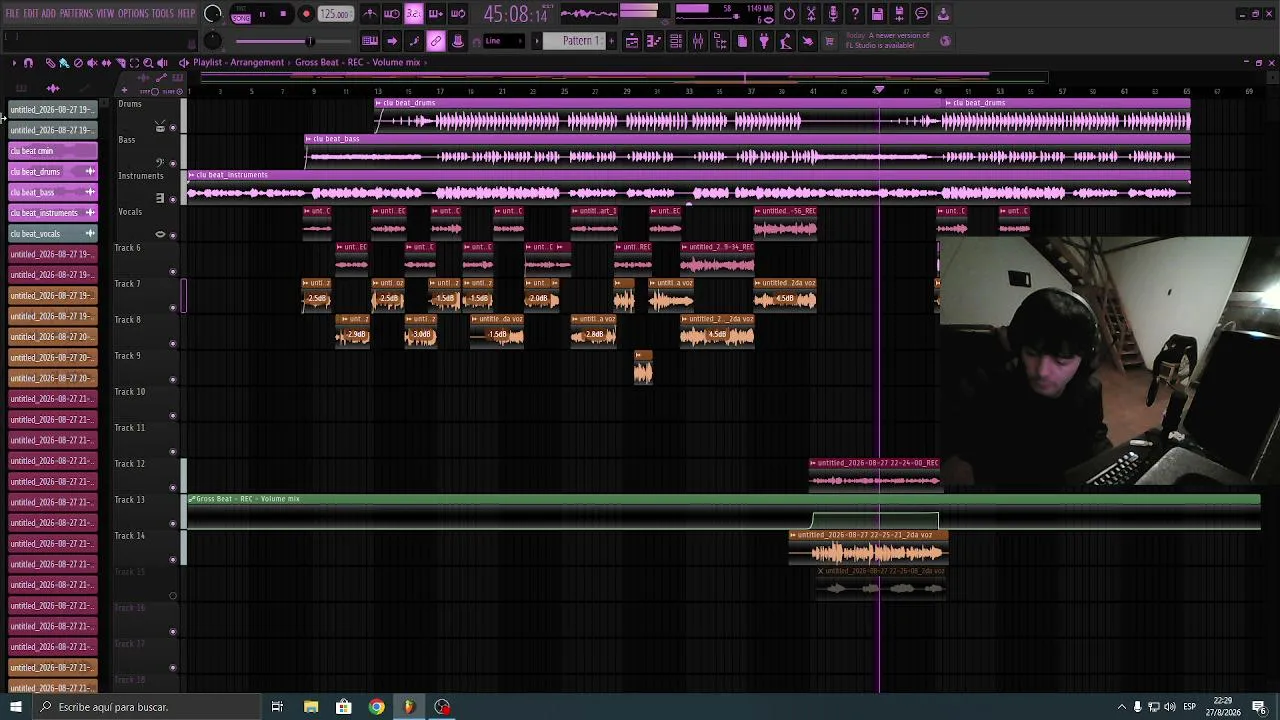Click the overdub icon right of the countdown
1280x720 pixels.
click(x=436, y=14)
